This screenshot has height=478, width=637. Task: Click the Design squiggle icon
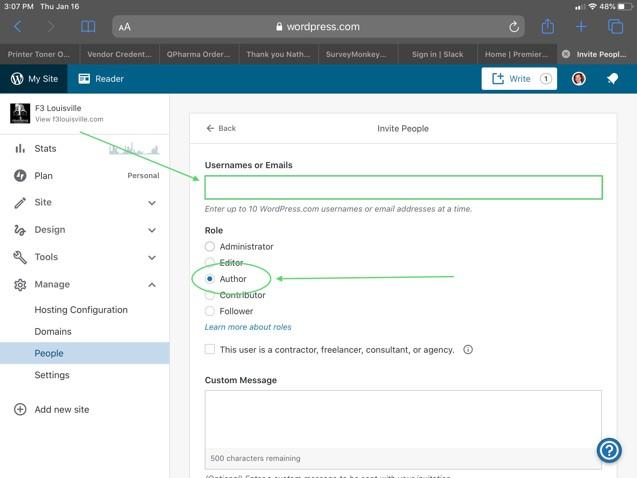pos(20,230)
